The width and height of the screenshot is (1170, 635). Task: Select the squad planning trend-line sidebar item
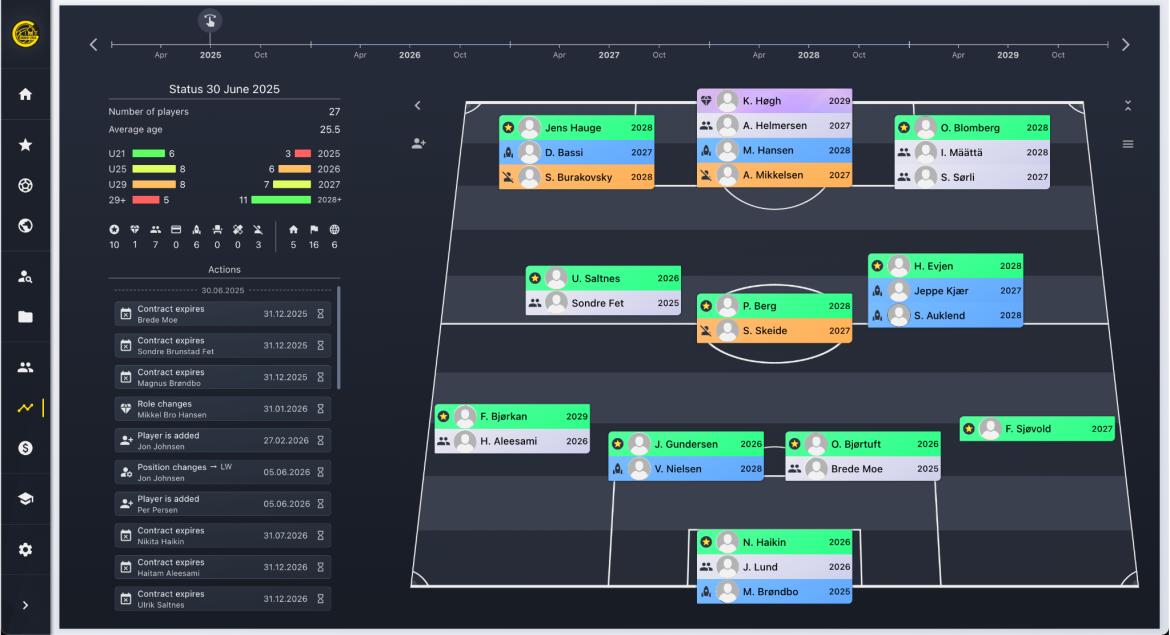(25, 408)
